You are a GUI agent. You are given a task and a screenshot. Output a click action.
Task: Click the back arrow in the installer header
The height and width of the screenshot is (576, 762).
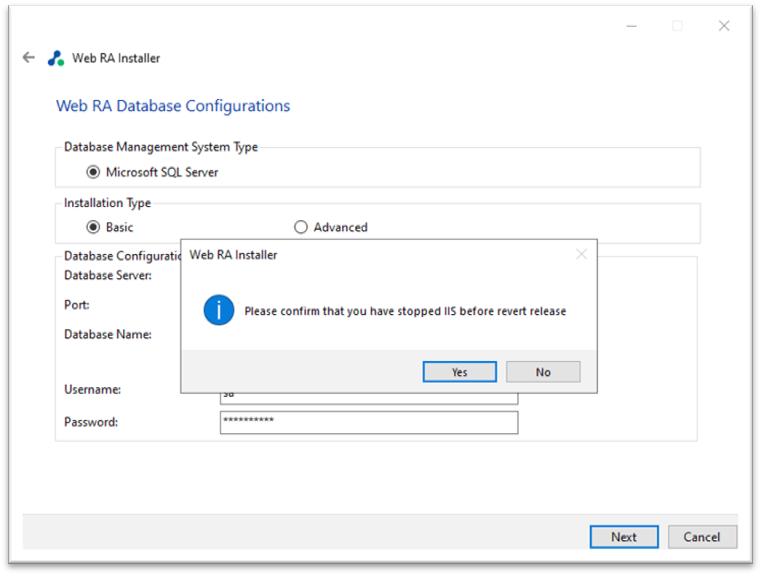pyautogui.click(x=28, y=58)
